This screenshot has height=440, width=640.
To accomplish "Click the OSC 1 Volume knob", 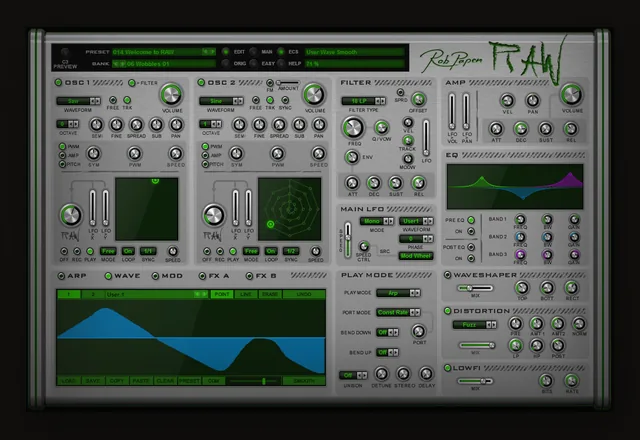I will pyautogui.click(x=171, y=95).
